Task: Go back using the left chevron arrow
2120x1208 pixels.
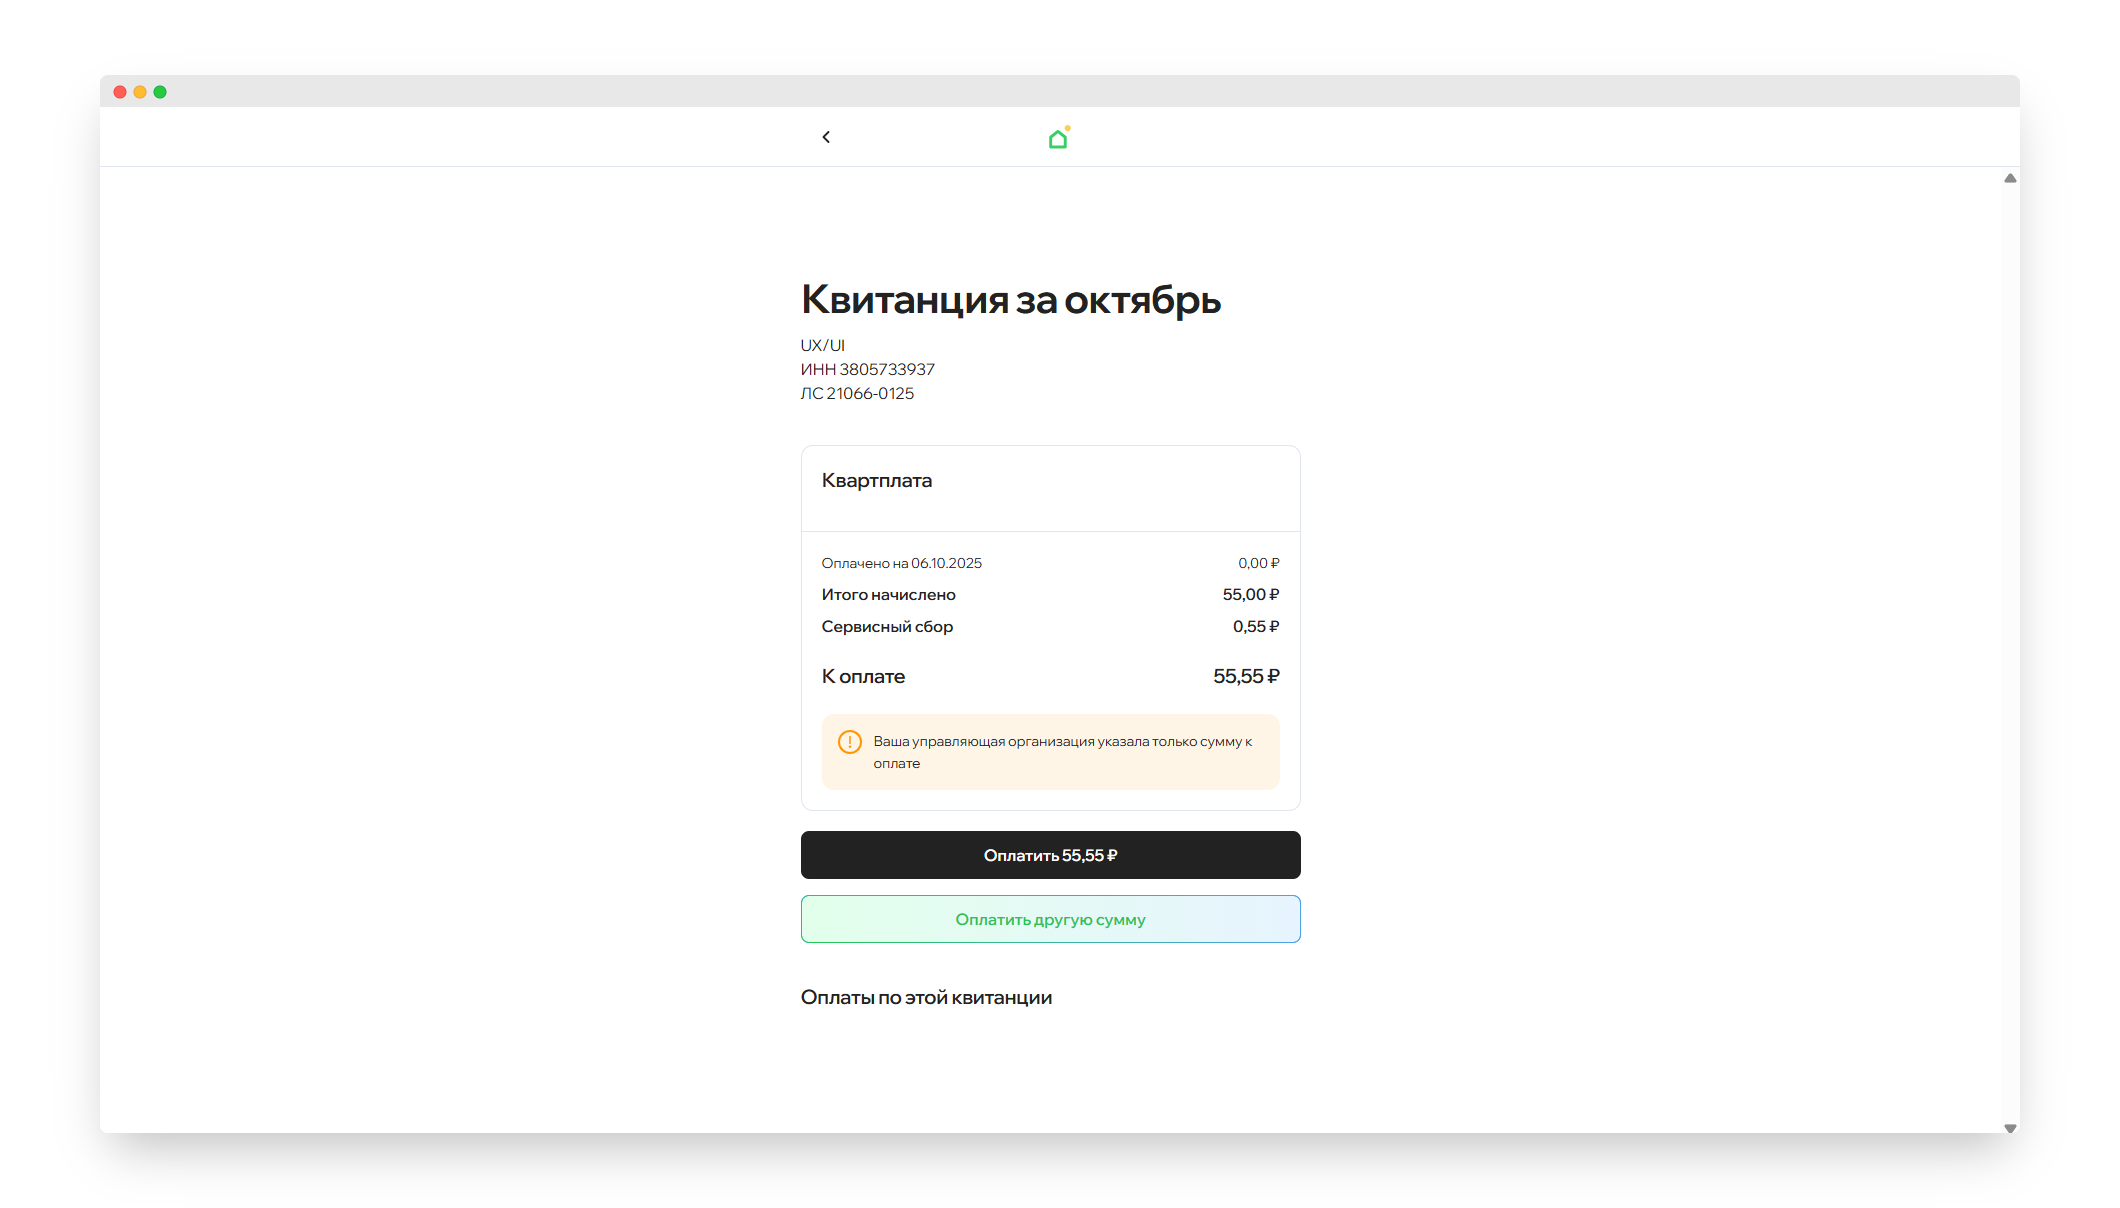Action: 826,137
